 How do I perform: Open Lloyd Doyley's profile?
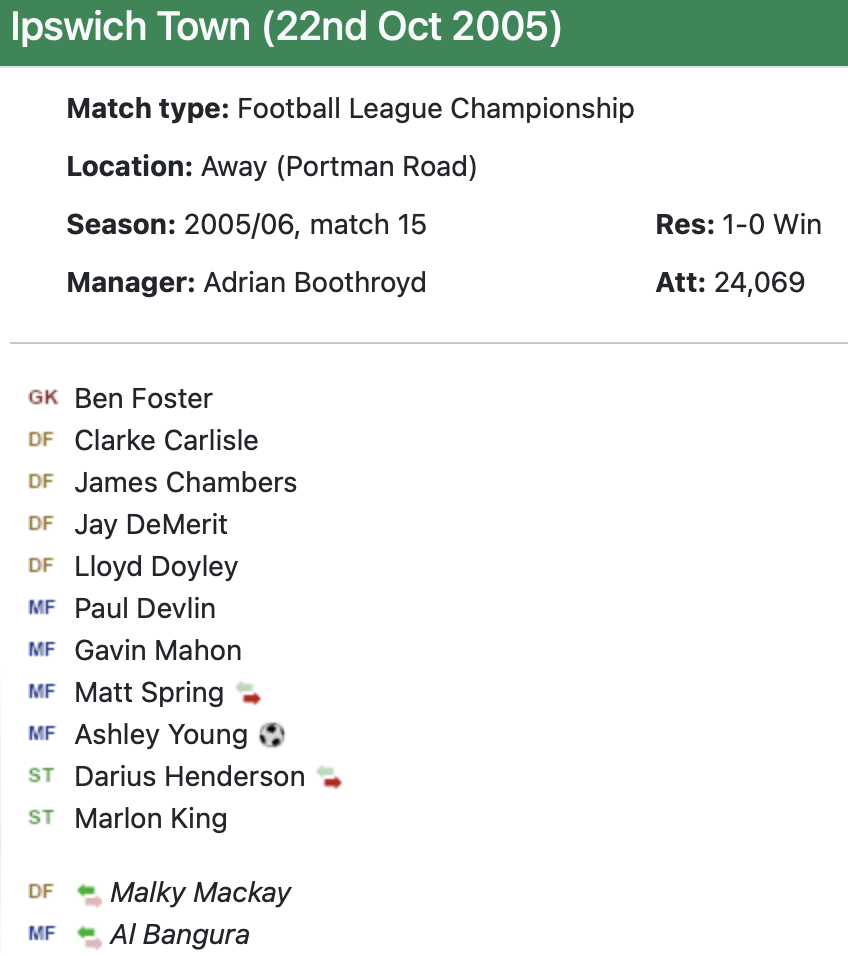tap(156, 566)
